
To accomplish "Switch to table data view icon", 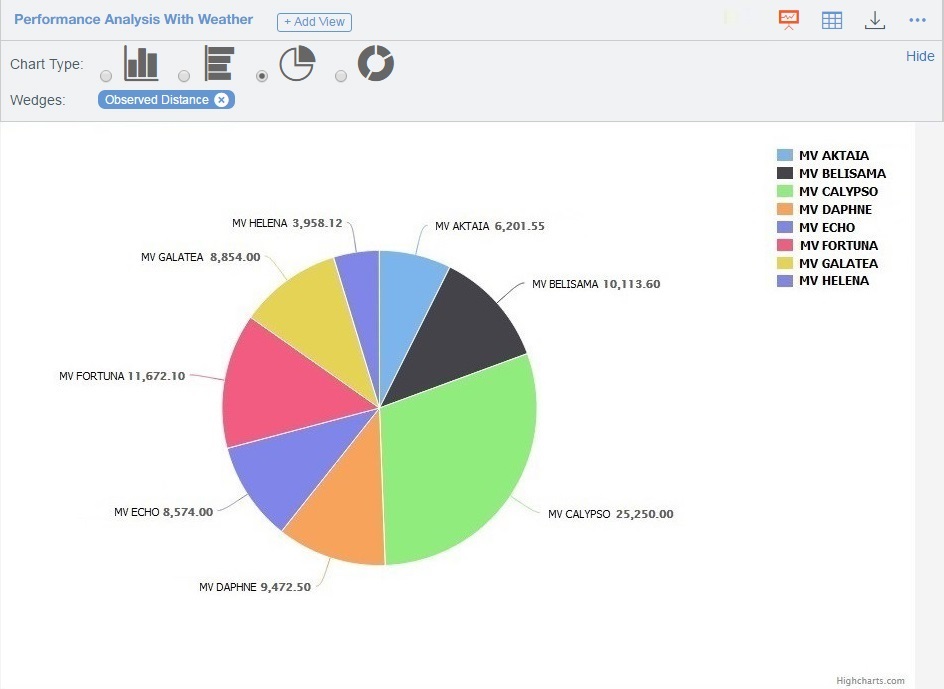I will click(x=832, y=19).
